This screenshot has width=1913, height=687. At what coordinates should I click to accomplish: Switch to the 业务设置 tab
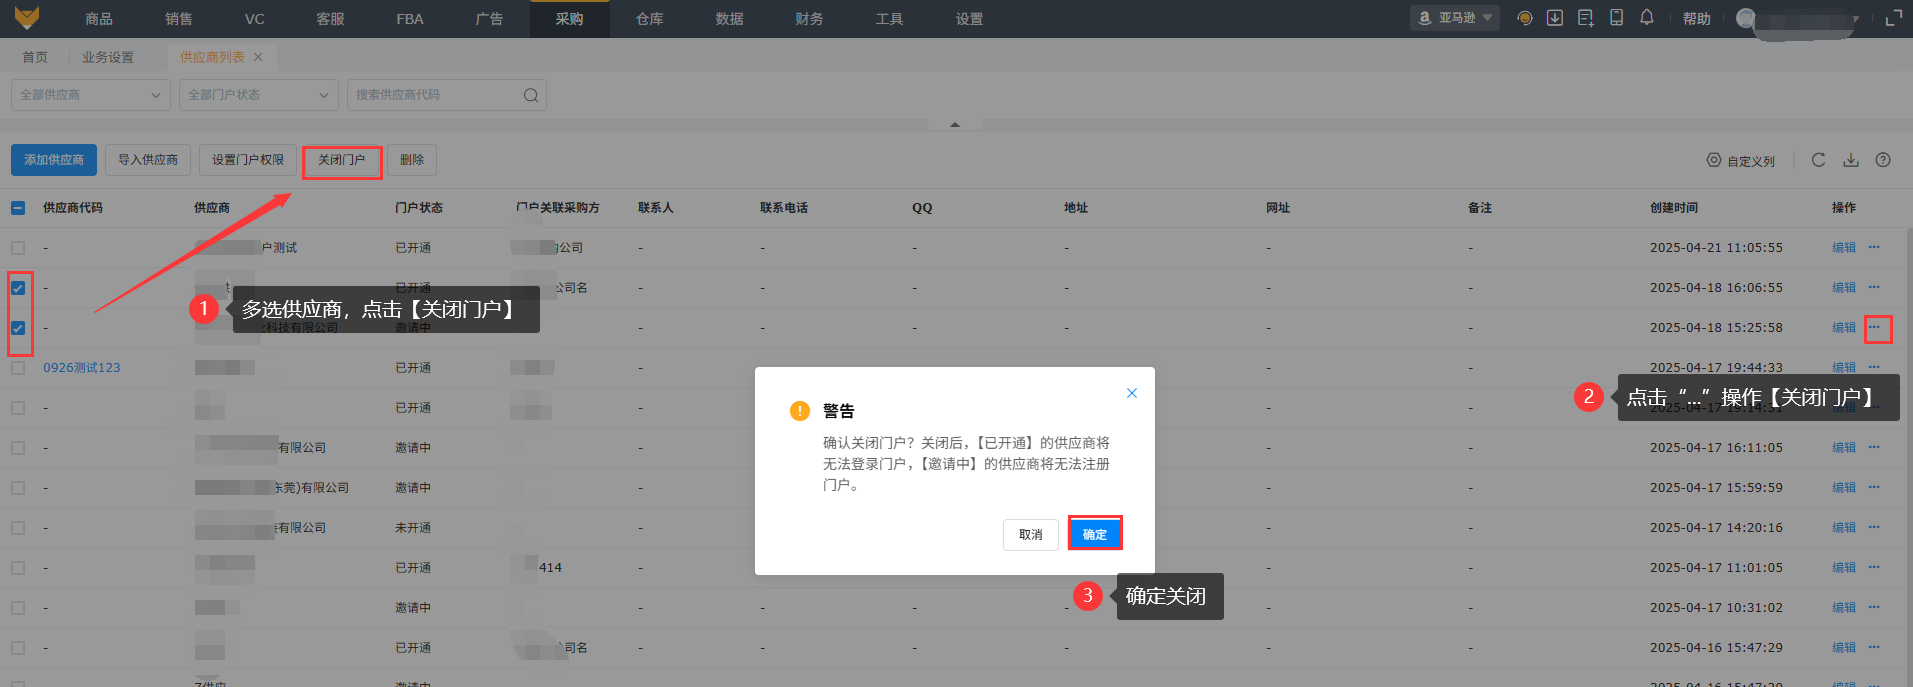(108, 57)
